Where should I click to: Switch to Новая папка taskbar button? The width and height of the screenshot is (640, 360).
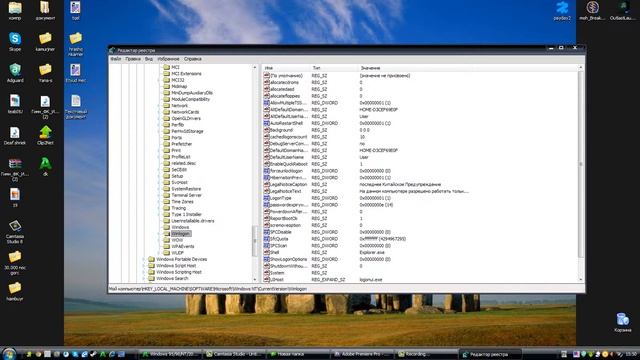click(x=298, y=354)
